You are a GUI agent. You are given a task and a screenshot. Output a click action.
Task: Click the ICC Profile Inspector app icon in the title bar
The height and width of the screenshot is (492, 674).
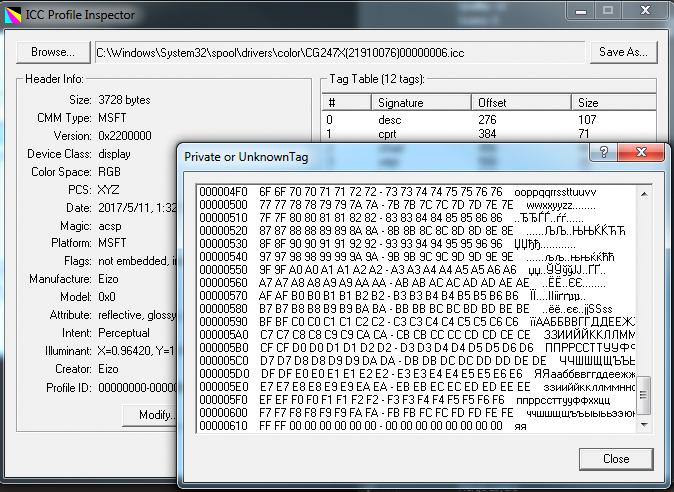pos(13,15)
